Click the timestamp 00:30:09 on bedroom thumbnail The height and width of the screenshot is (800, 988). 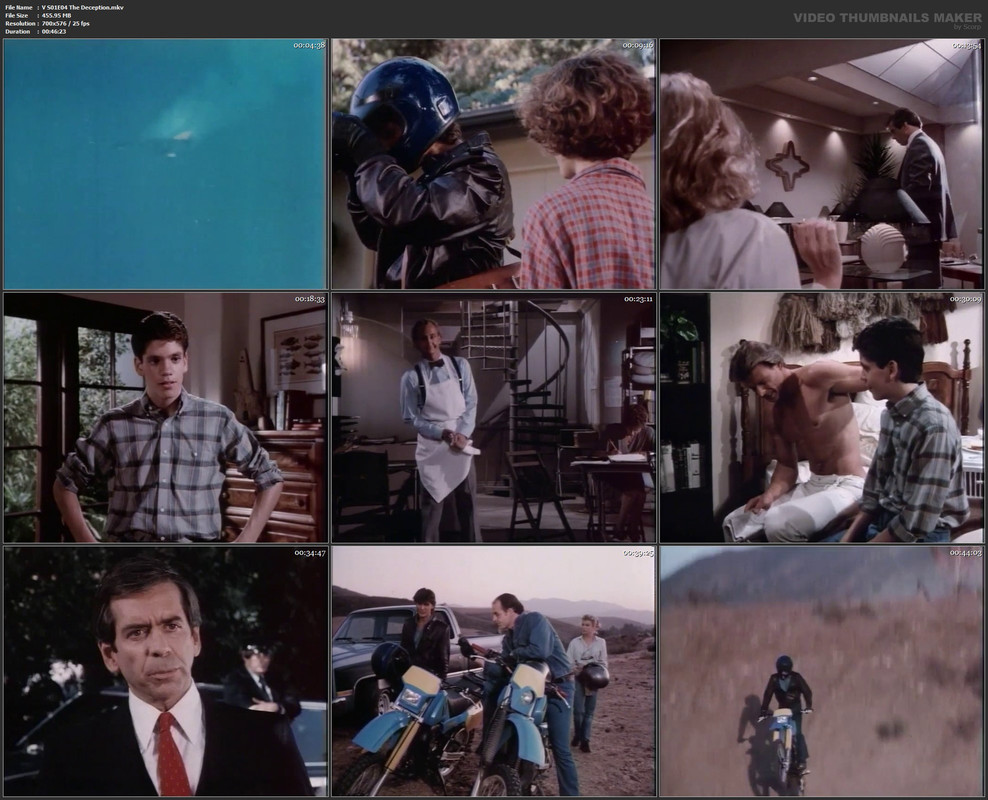tap(966, 299)
